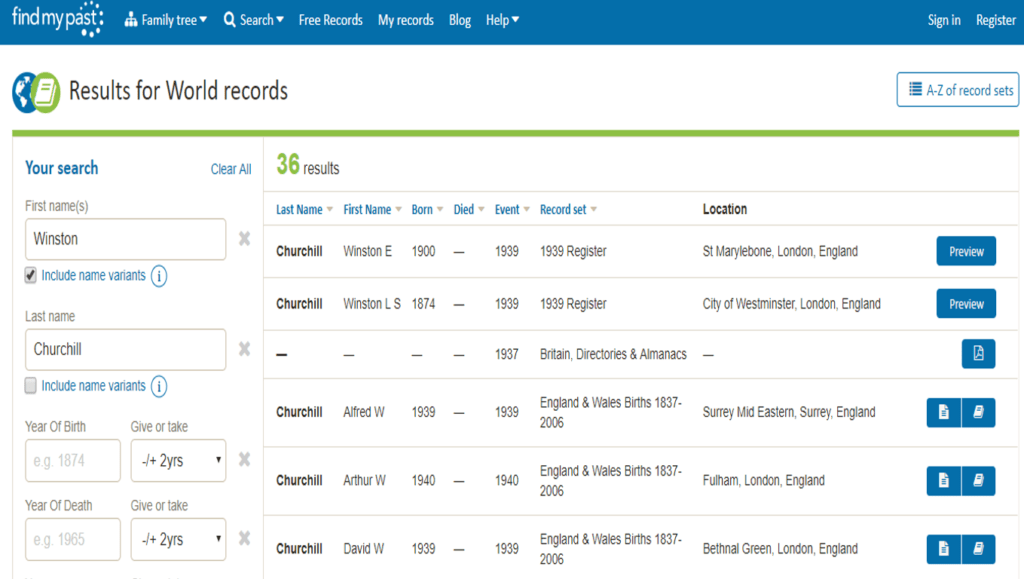Clear the Last name field with X

tap(244, 349)
